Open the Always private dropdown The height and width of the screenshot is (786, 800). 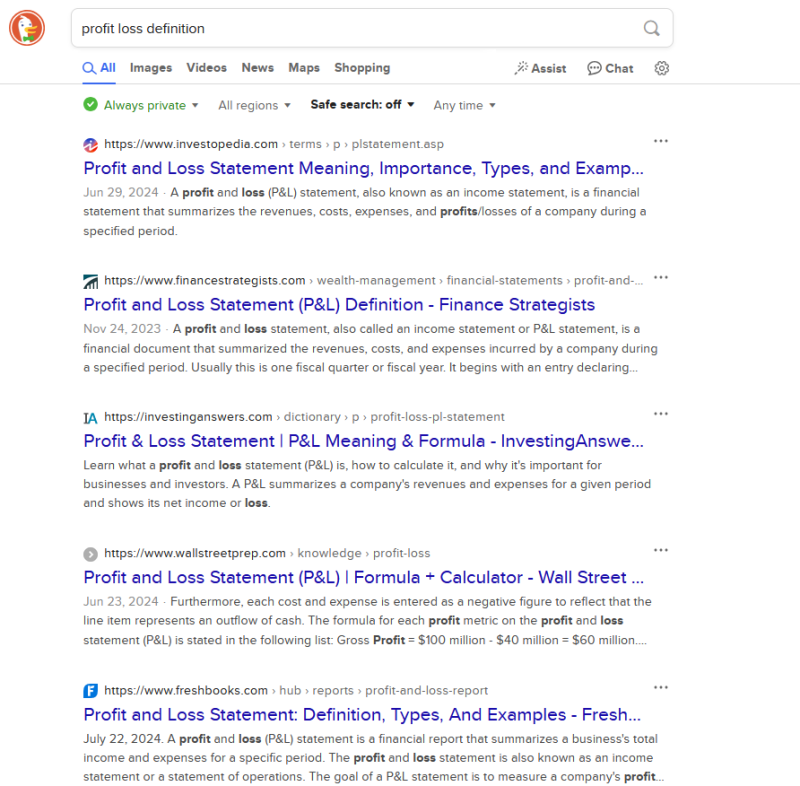151,105
